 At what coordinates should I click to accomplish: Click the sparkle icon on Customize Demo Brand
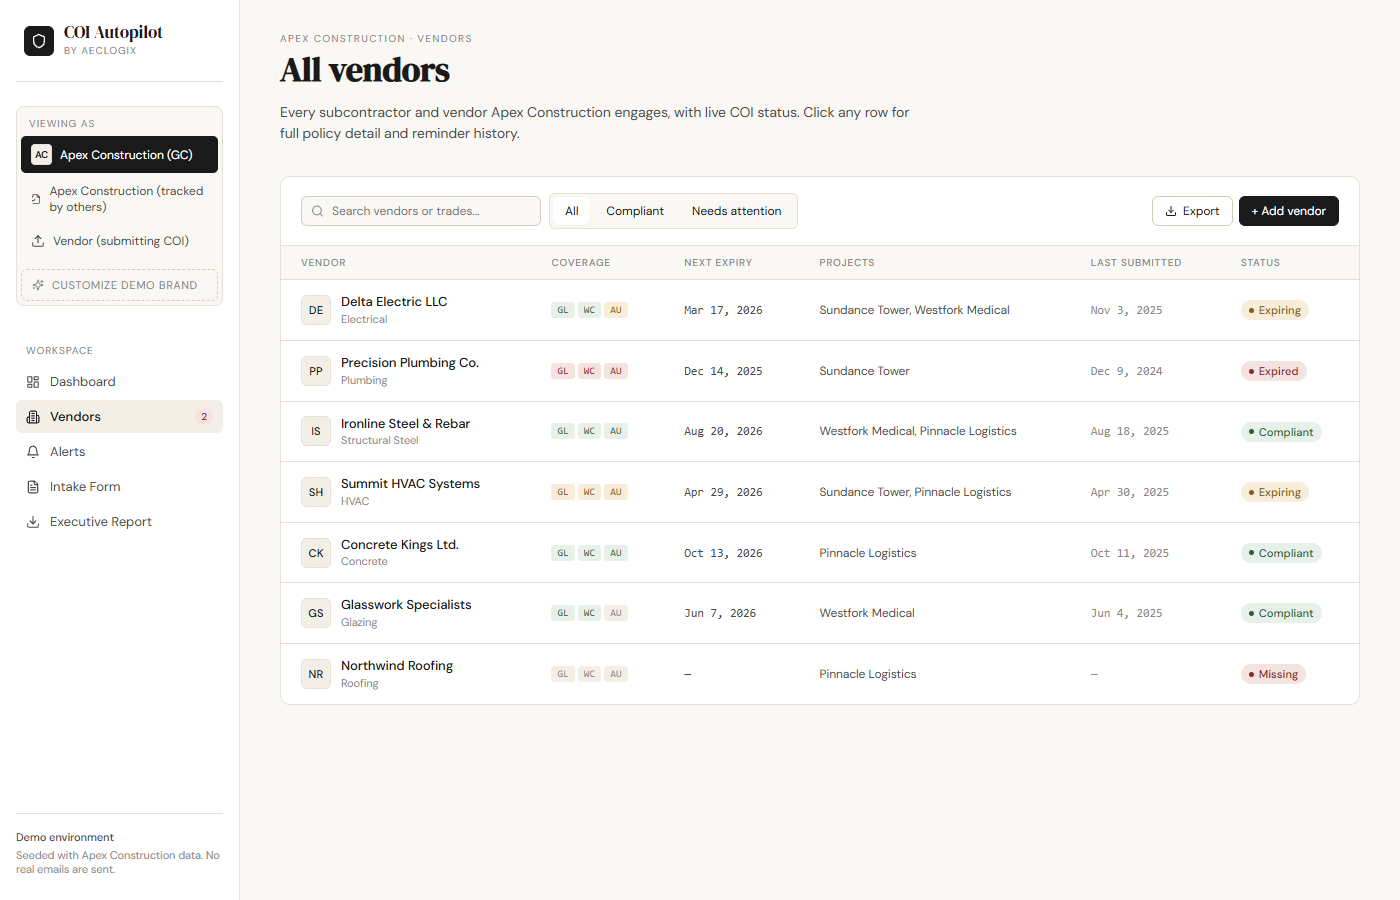37,285
